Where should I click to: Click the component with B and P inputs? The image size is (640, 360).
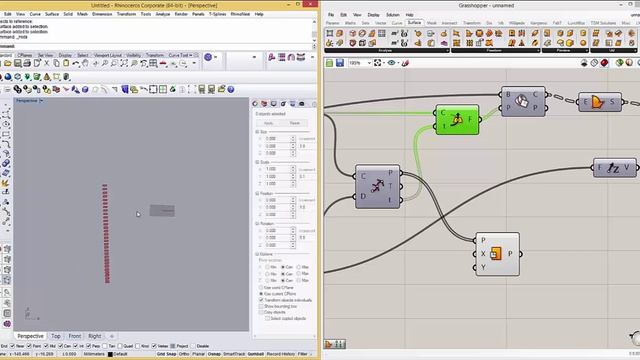pos(523,101)
